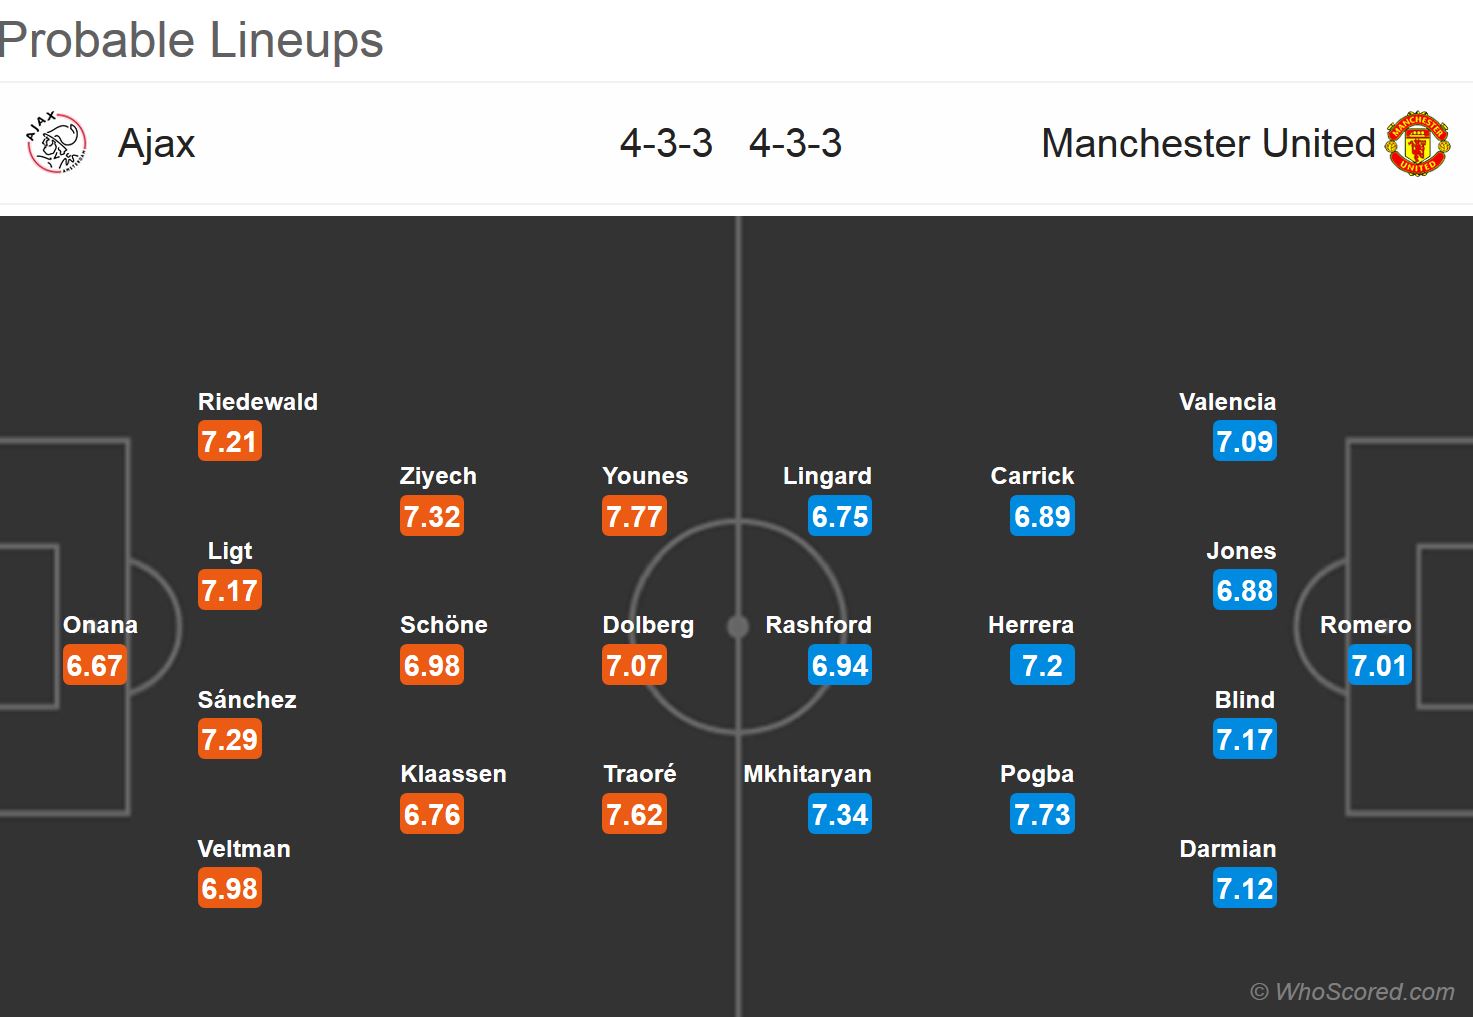Click Ajax's 4-3-3 formation text
Image resolution: width=1473 pixels, height=1017 pixels.
pos(666,144)
